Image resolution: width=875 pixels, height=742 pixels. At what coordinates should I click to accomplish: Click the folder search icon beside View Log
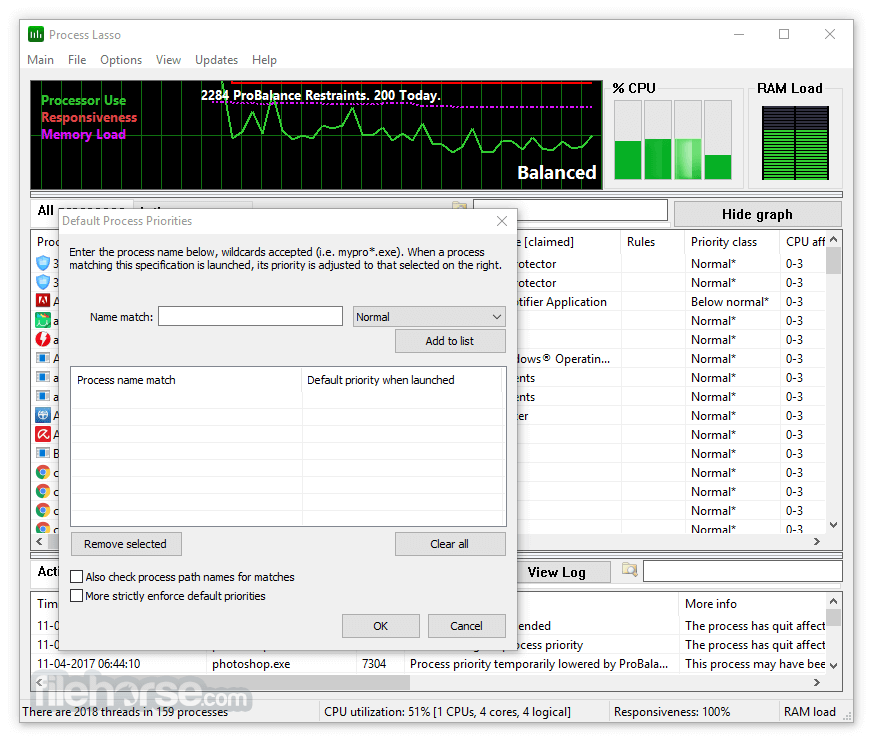629,571
